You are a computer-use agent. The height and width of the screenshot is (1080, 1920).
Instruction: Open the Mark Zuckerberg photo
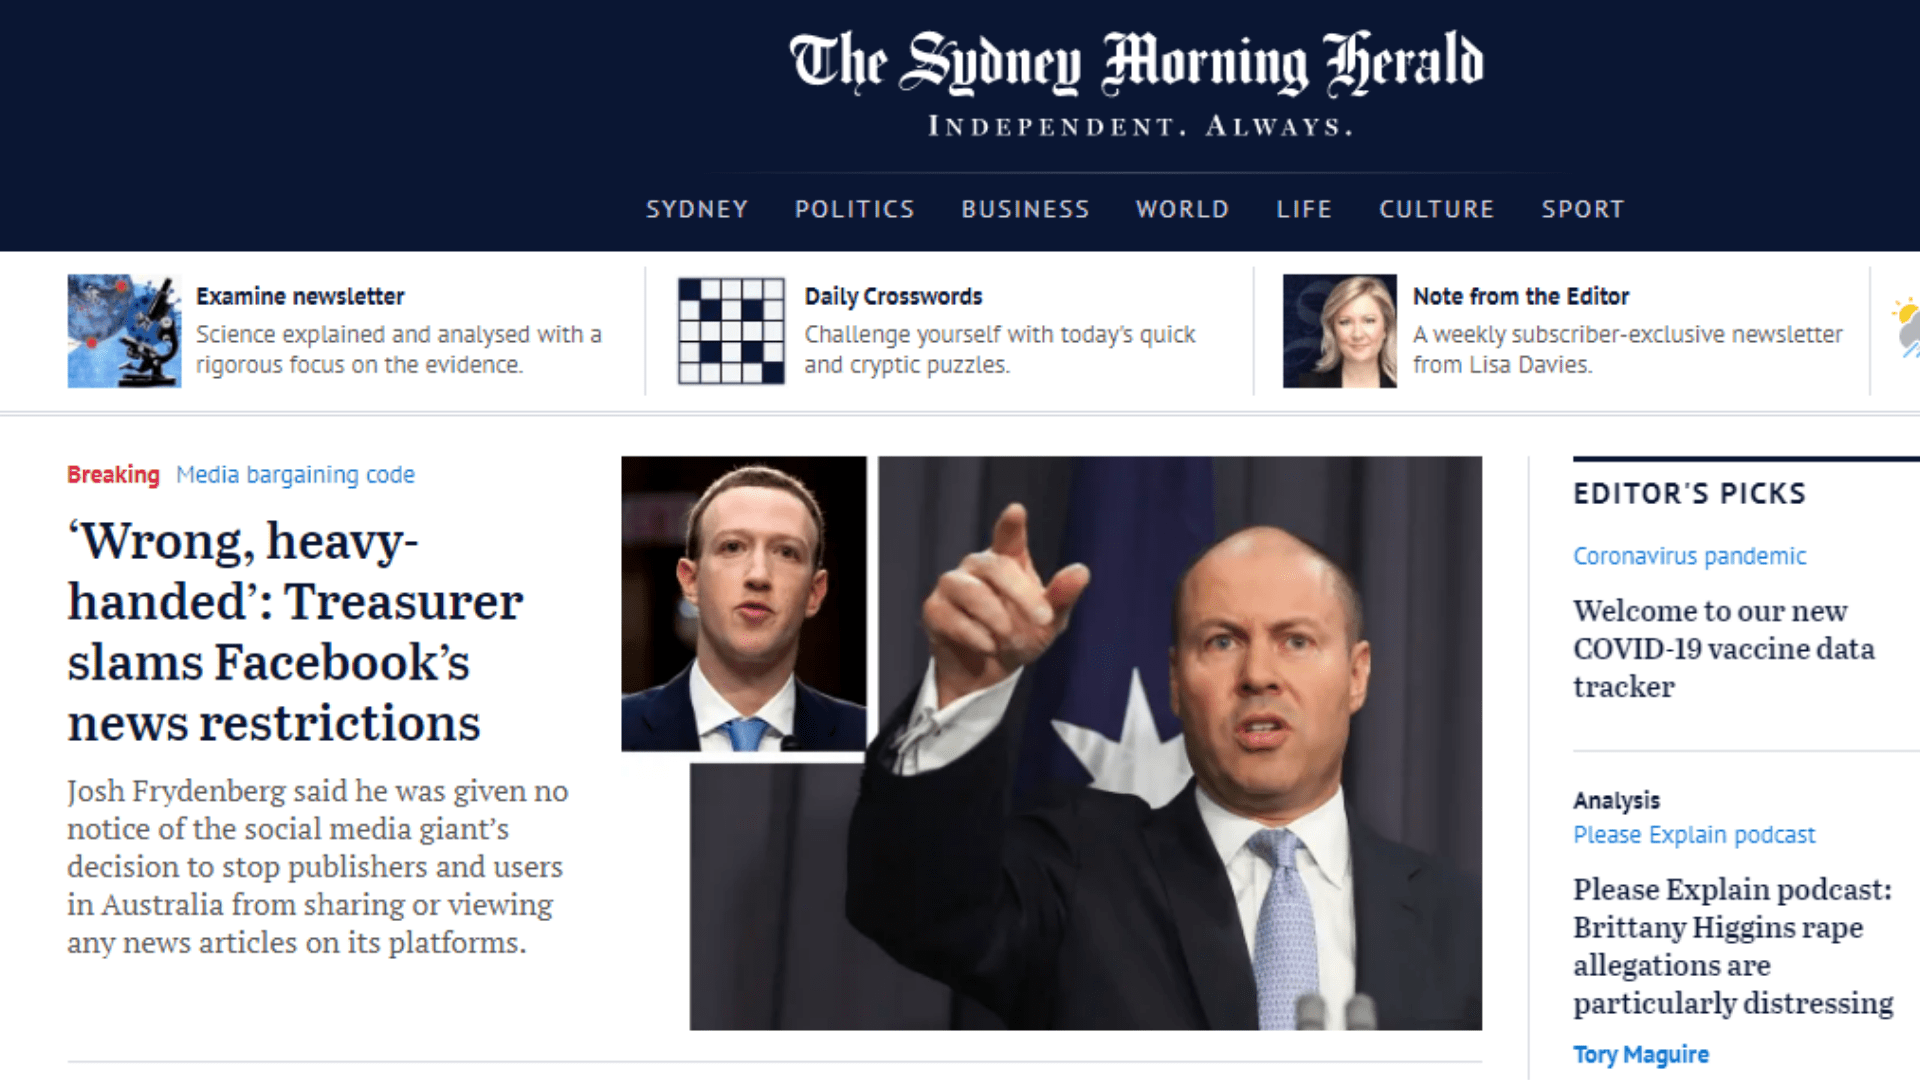click(744, 604)
